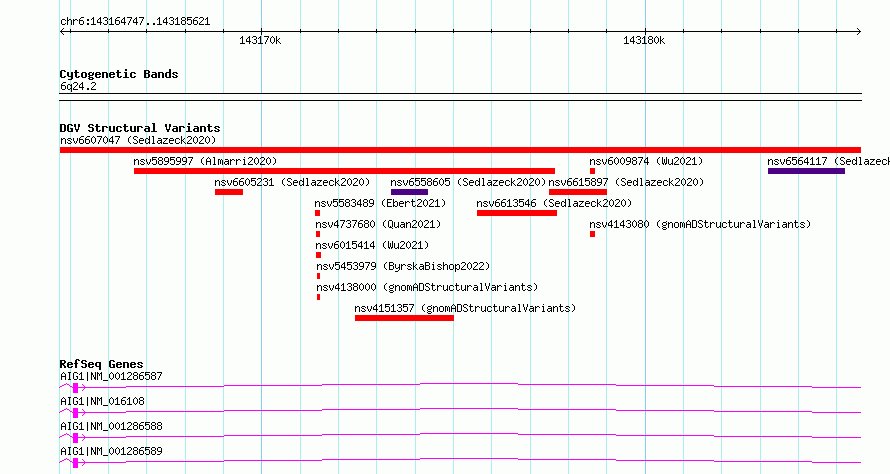The width and height of the screenshot is (890, 474).
Task: Open nsv6615897 (Sedlazeck2020) label
Action: [x=626, y=182]
